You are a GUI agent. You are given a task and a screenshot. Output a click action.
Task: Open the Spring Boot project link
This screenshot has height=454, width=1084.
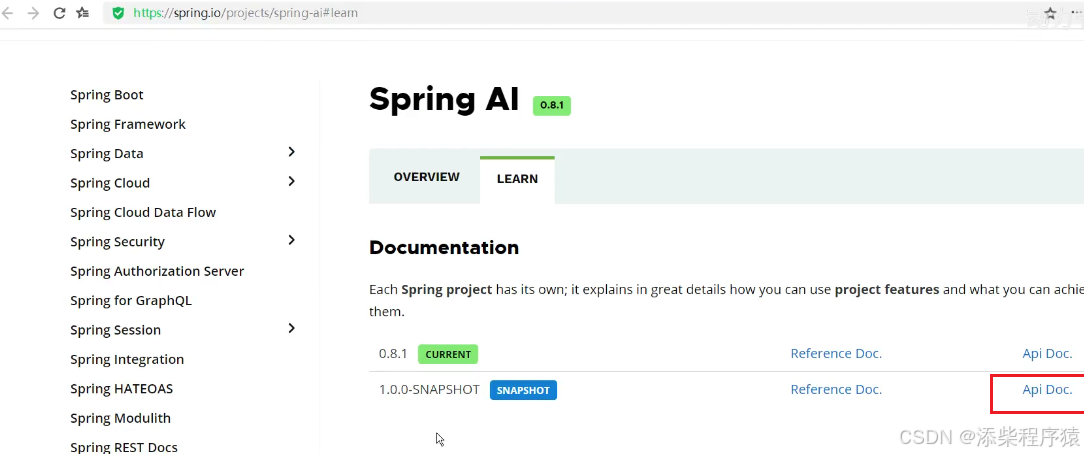107,95
